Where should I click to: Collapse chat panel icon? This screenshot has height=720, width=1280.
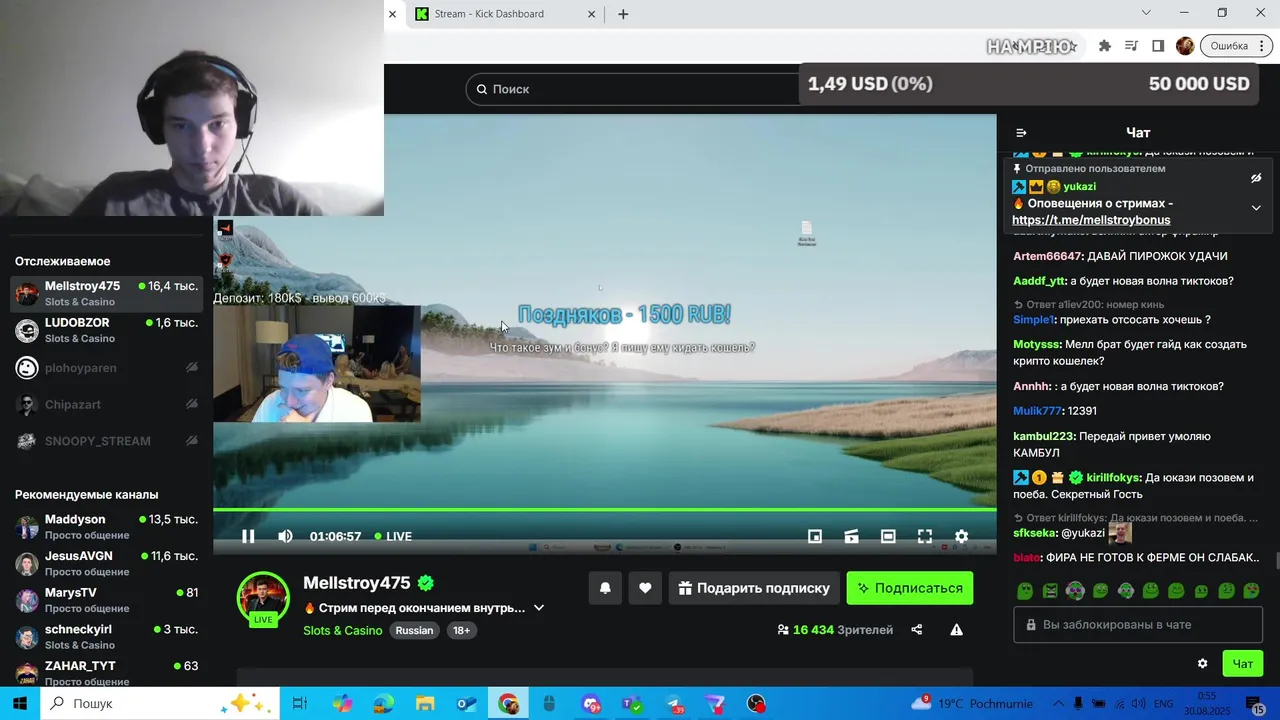[1021, 132]
